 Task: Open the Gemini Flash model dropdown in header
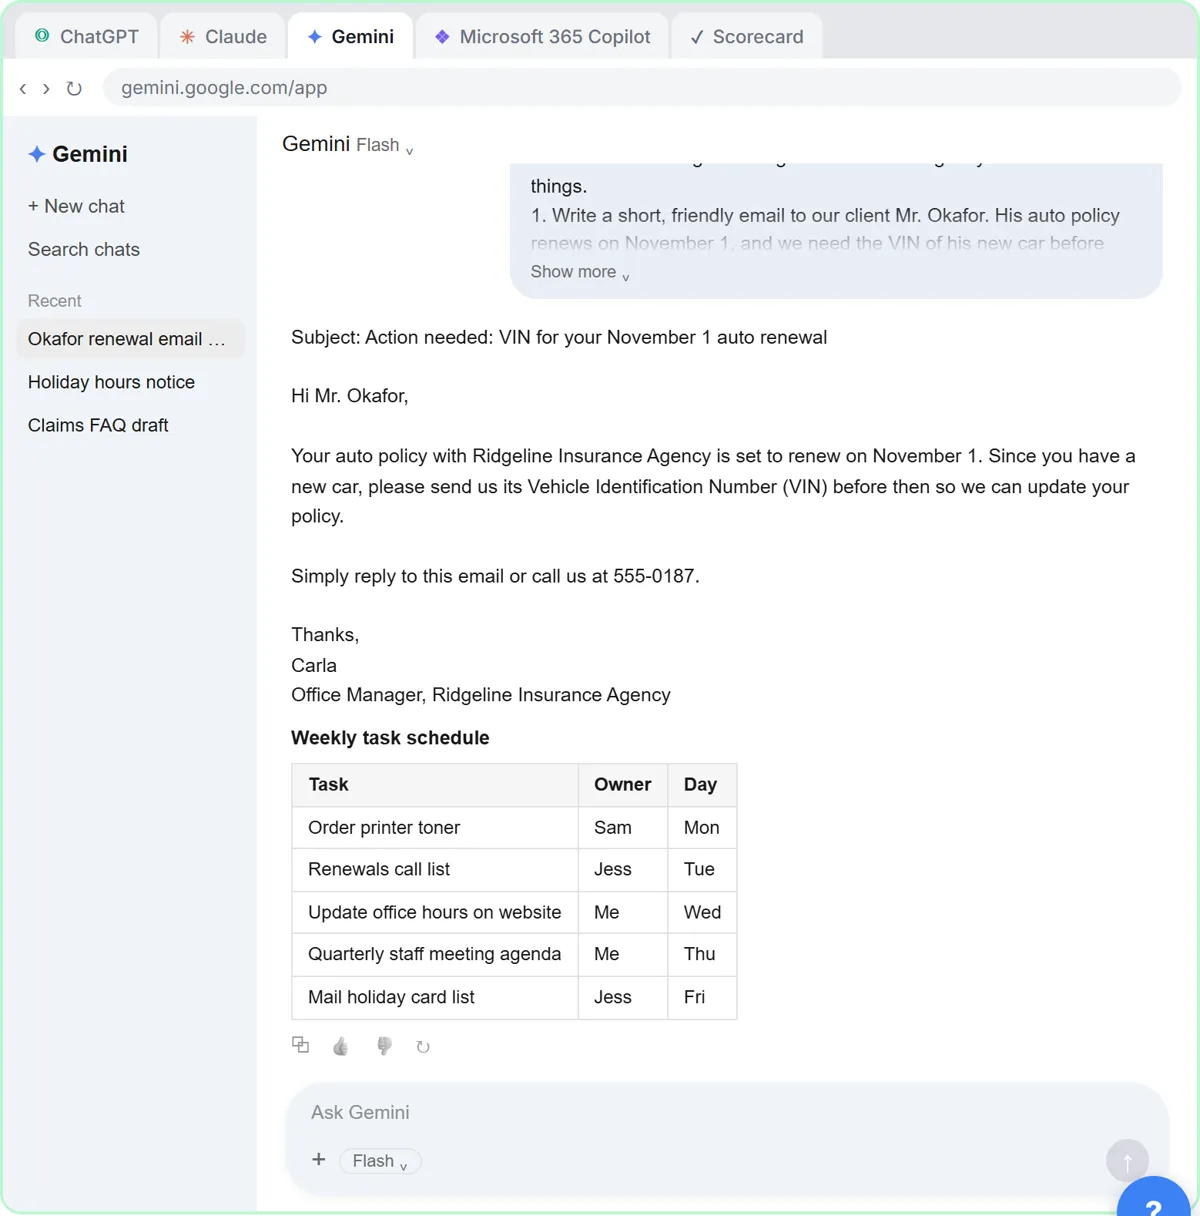pos(348,145)
